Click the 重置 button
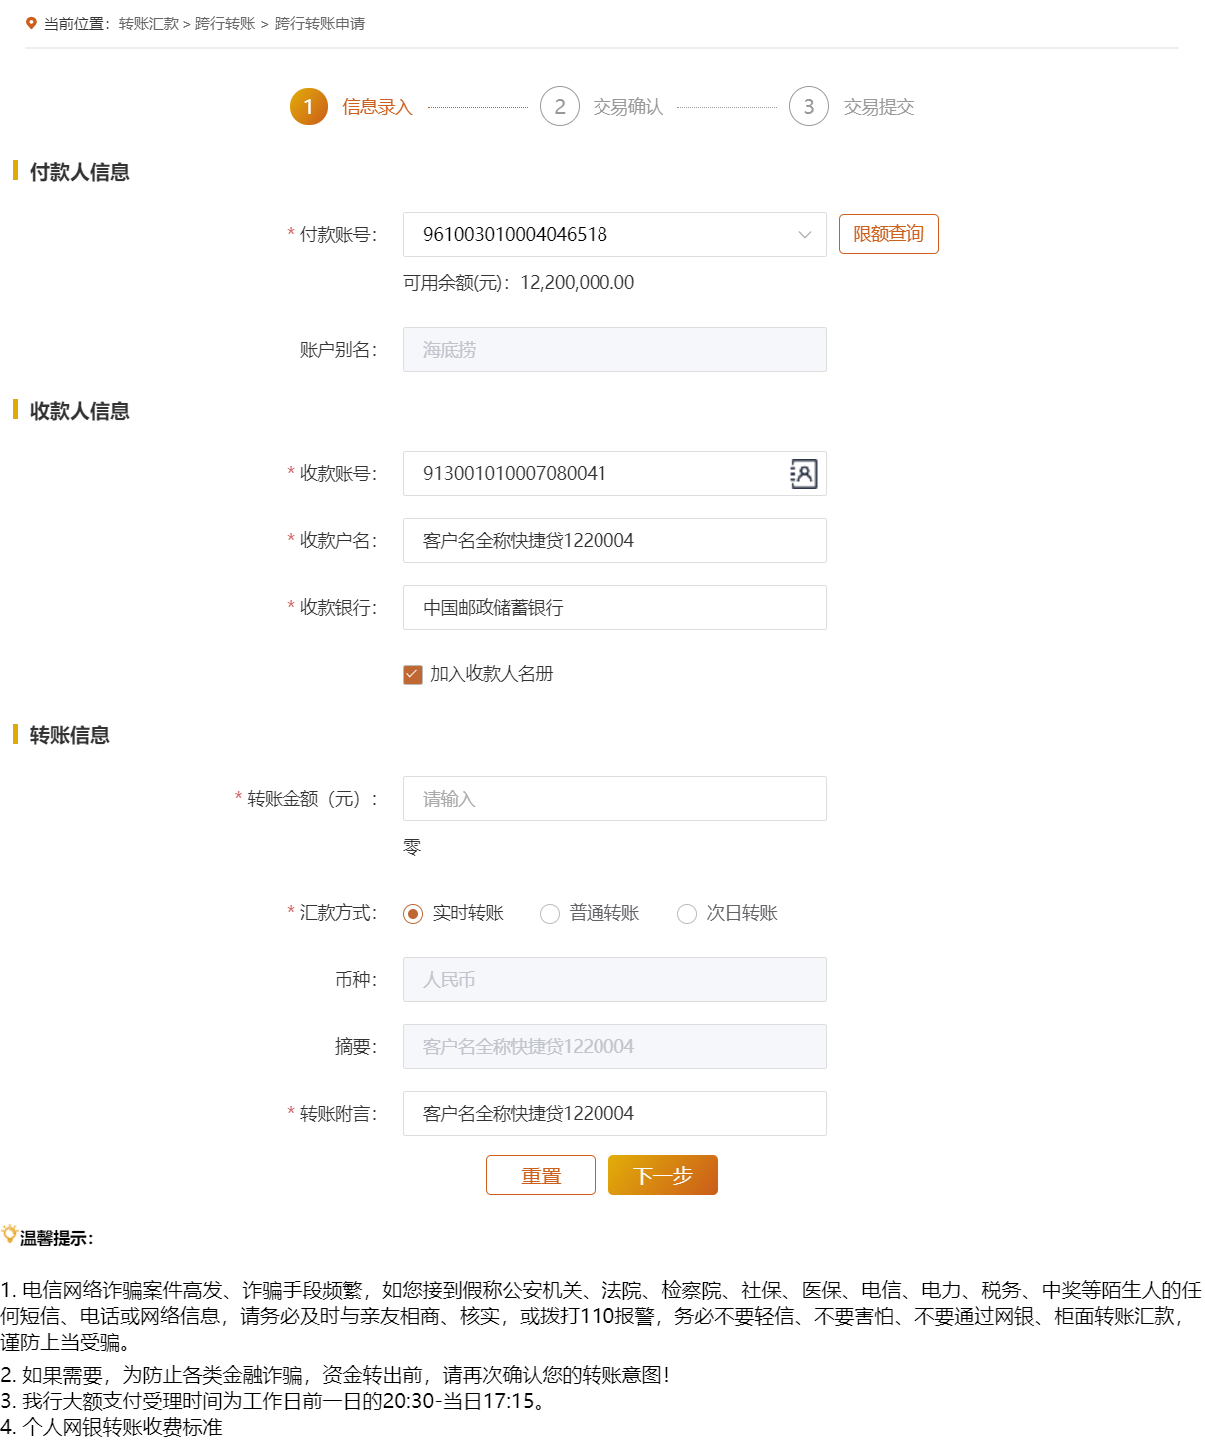Screen dimensions: 1205x1450 click(540, 1175)
